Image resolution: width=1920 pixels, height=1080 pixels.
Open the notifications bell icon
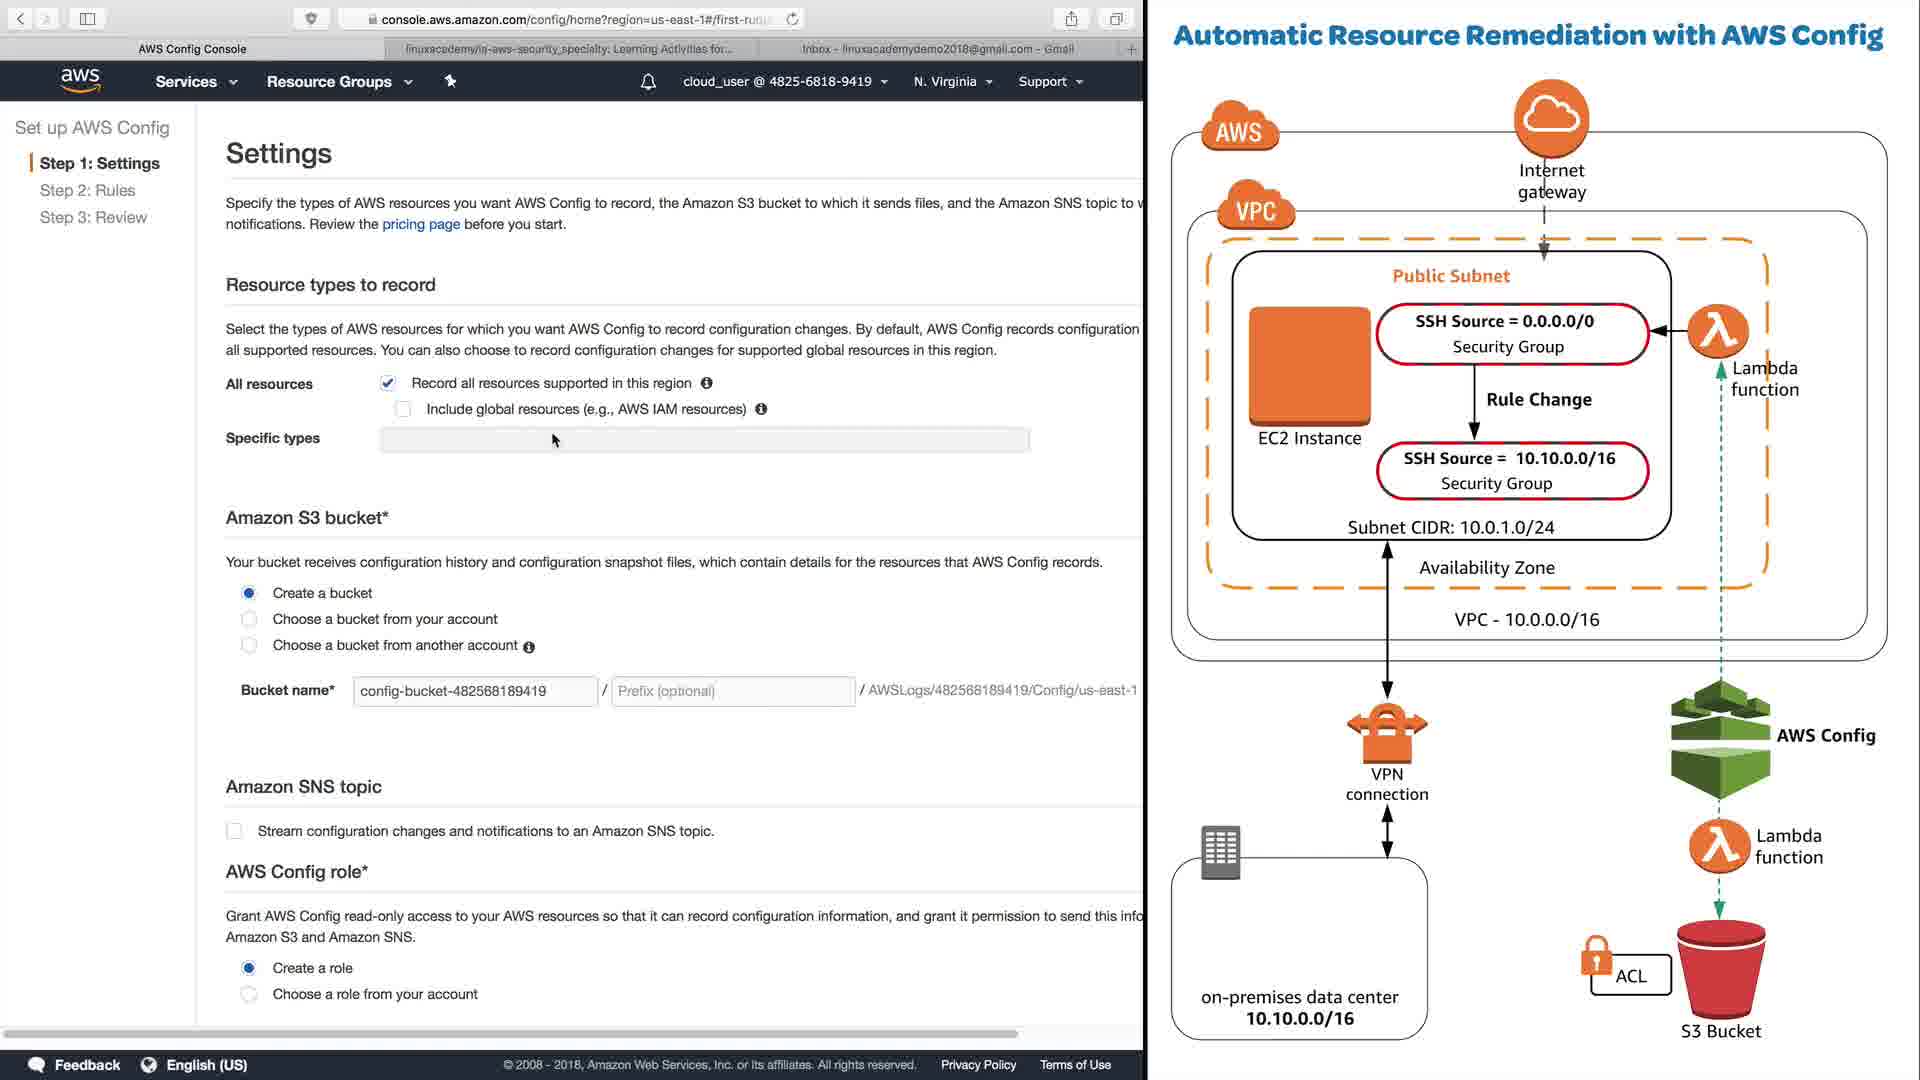tap(648, 82)
